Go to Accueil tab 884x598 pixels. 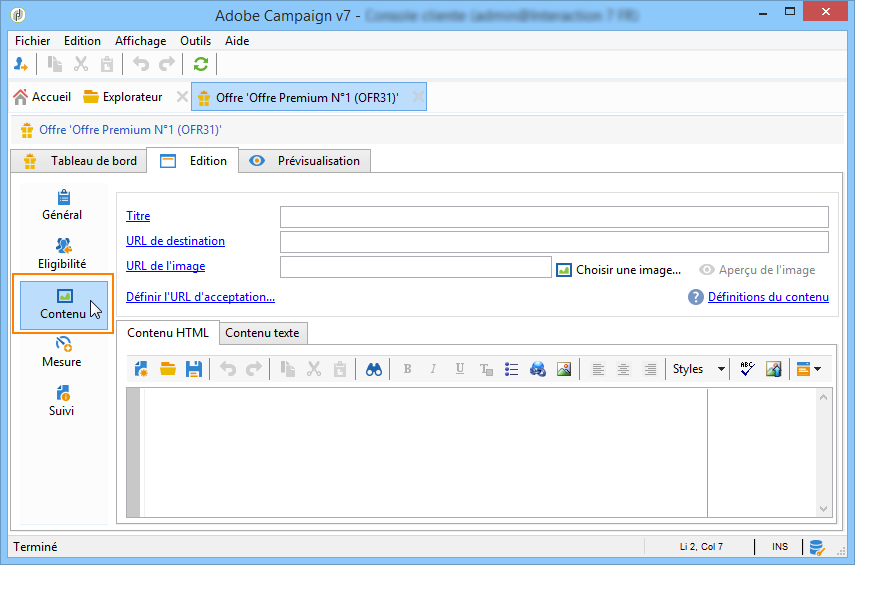coord(42,97)
